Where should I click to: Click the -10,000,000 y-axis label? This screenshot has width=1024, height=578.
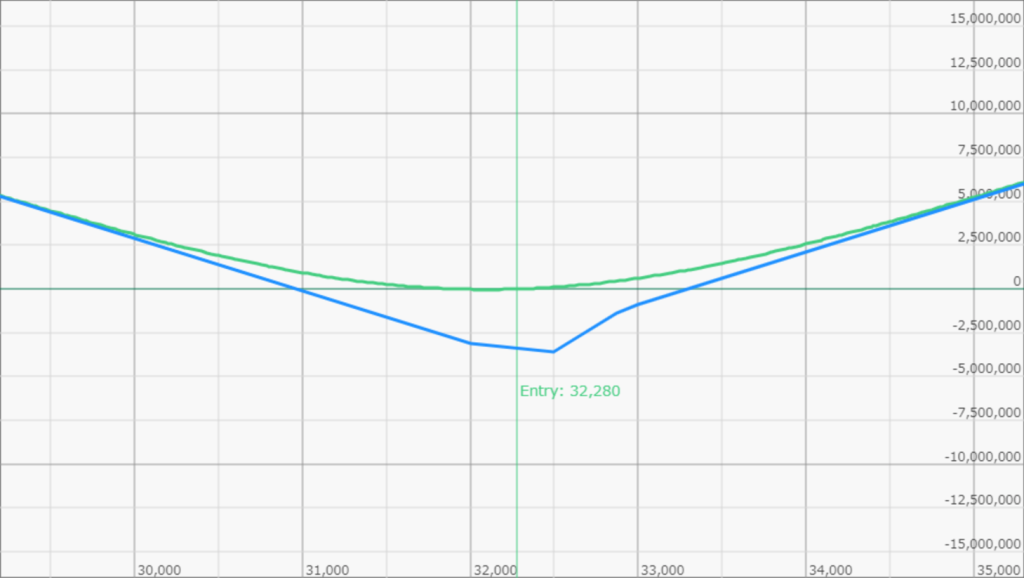tap(983, 457)
